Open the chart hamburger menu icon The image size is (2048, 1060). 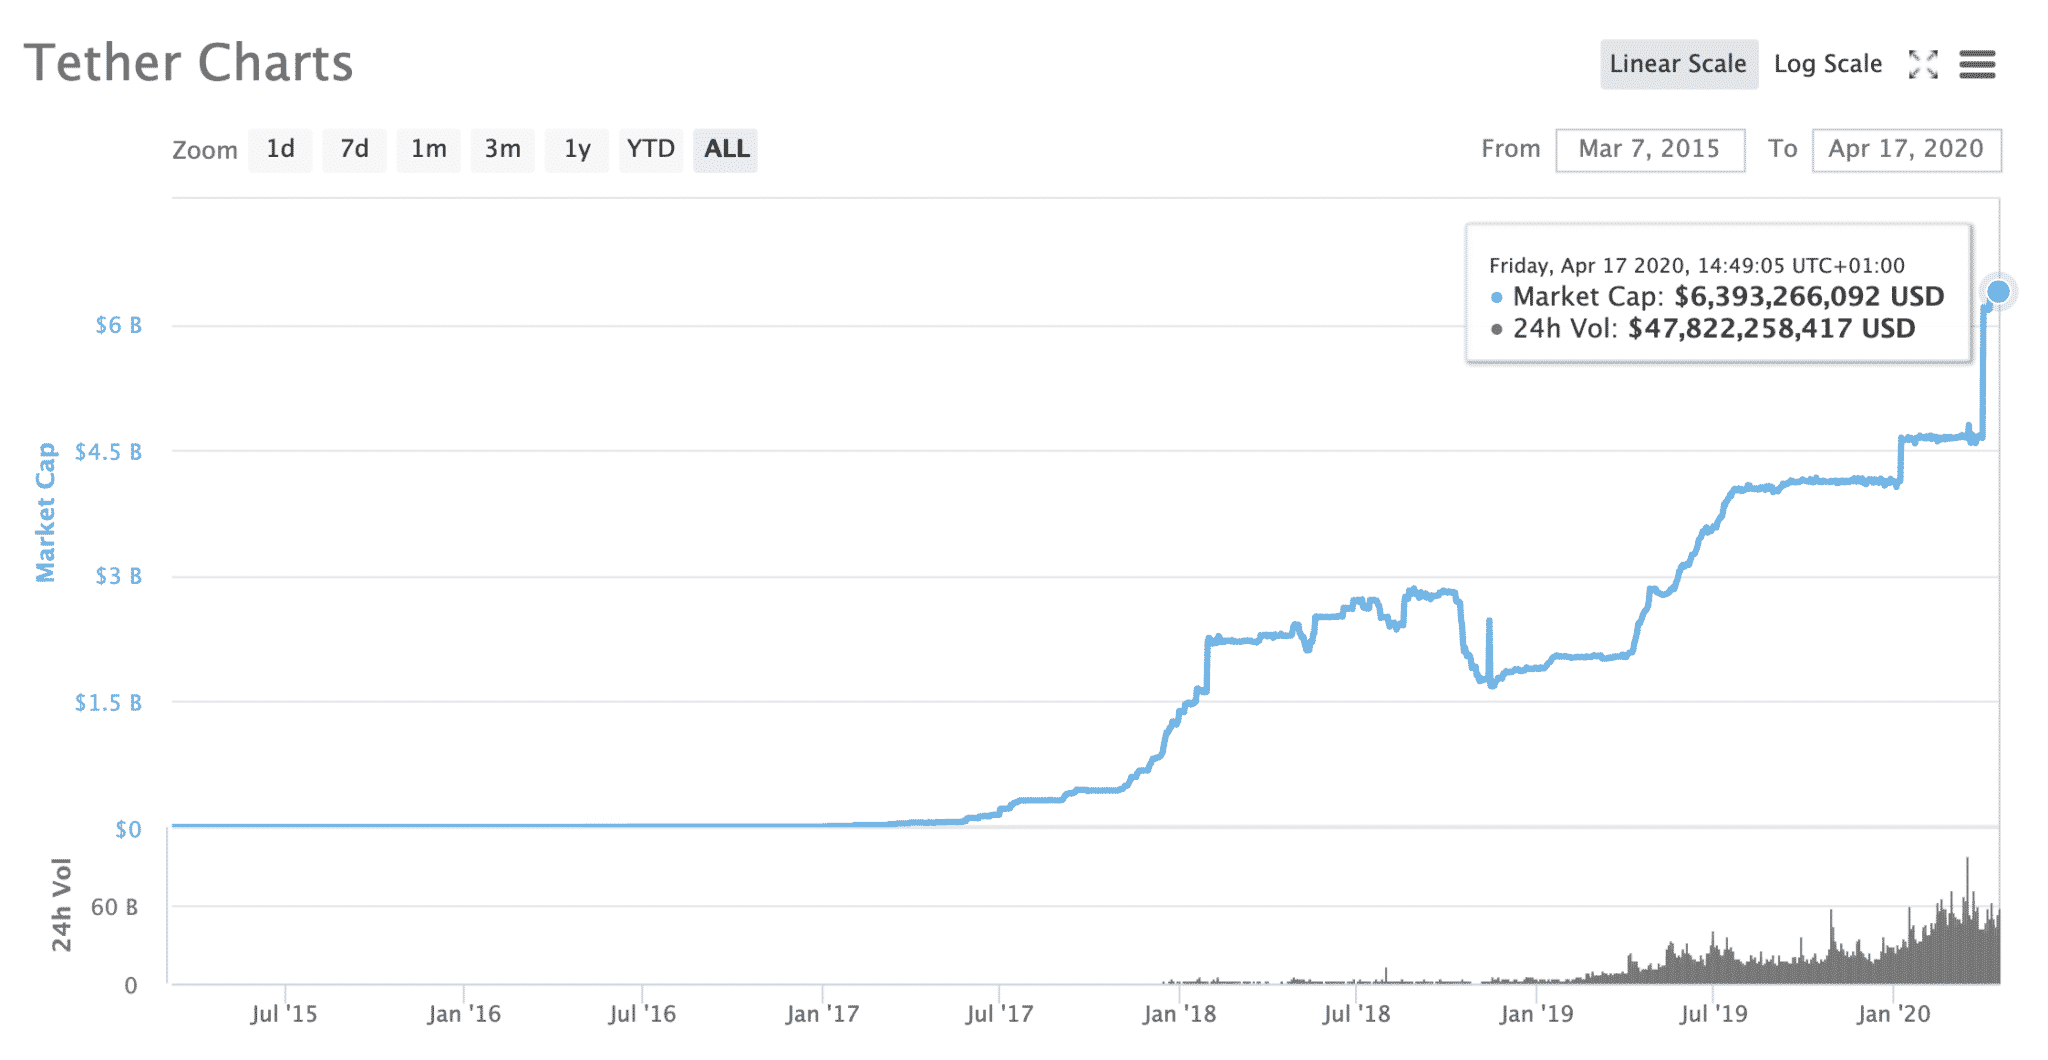click(x=1977, y=65)
